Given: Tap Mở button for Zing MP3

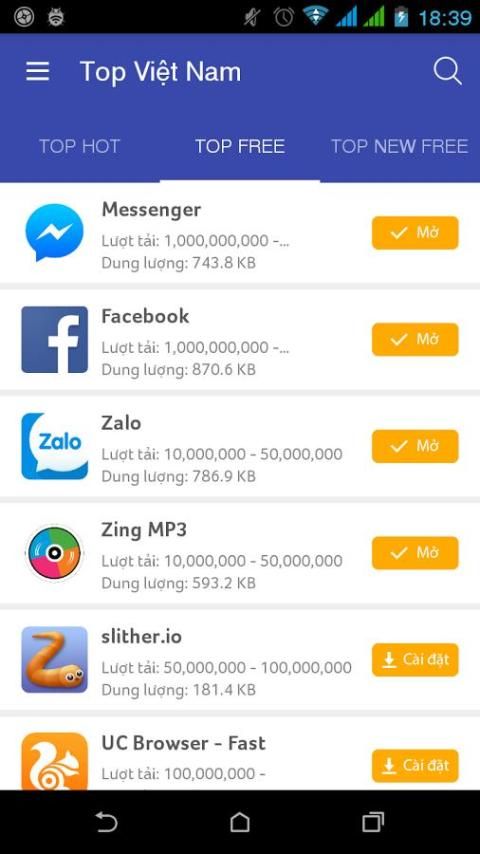Looking at the screenshot, I should (x=415, y=553).
